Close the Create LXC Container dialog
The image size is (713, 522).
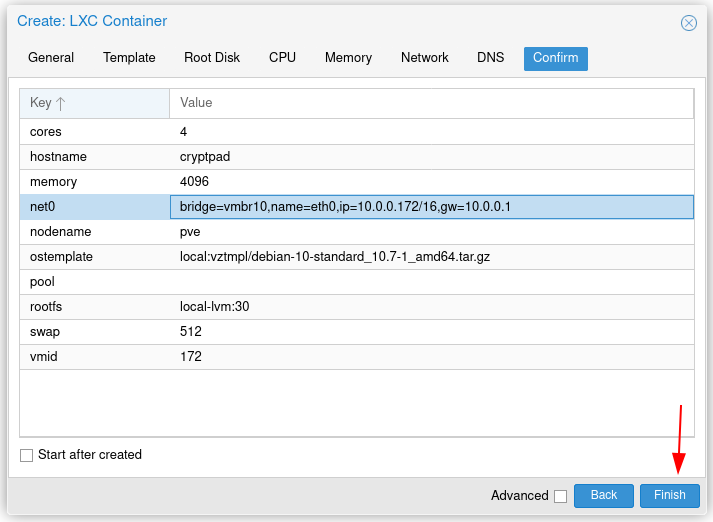[x=688, y=23]
